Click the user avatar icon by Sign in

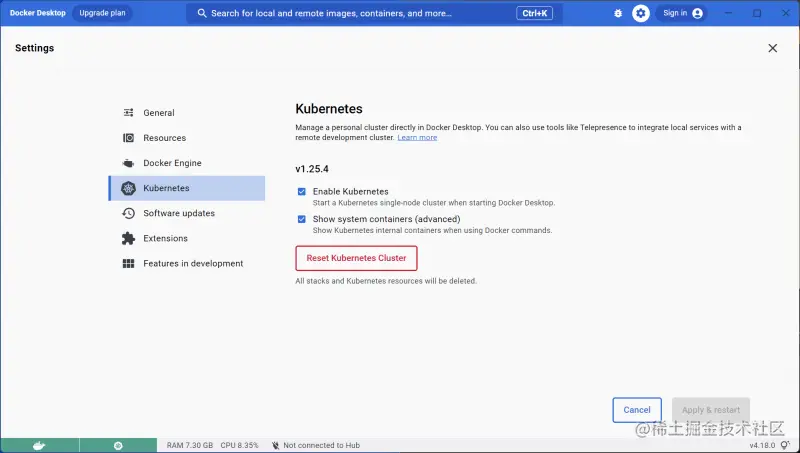click(697, 13)
